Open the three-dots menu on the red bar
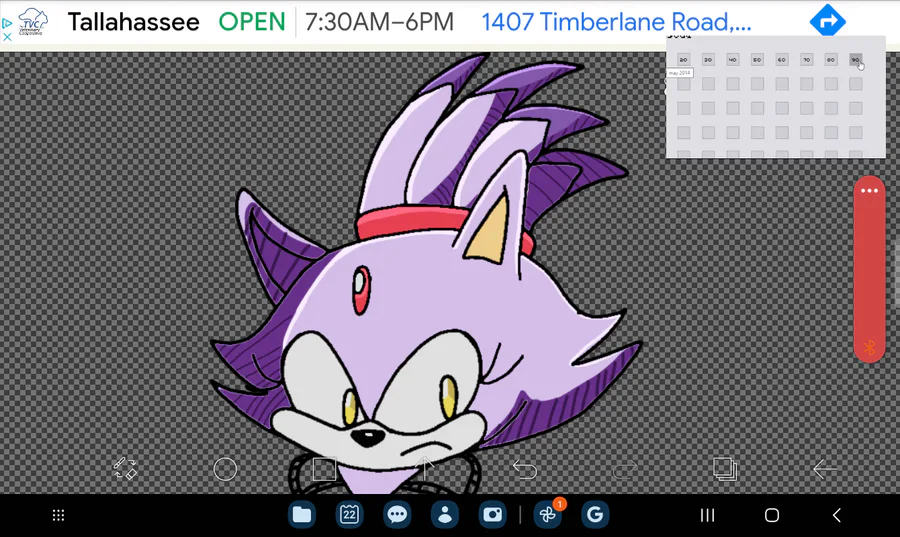Screen dimensions: 900x537 click(869, 190)
